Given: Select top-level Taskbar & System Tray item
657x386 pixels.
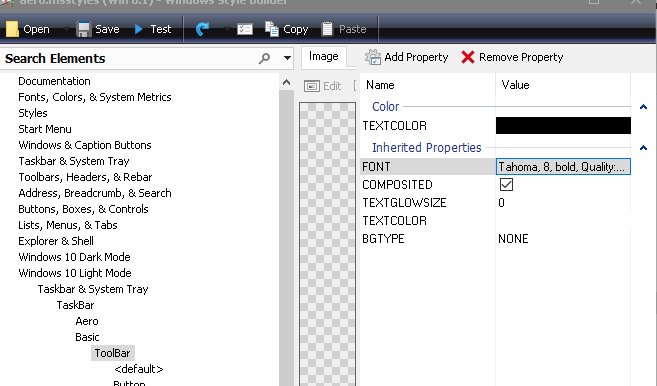Looking at the screenshot, I should pyautogui.click(x=74, y=161).
